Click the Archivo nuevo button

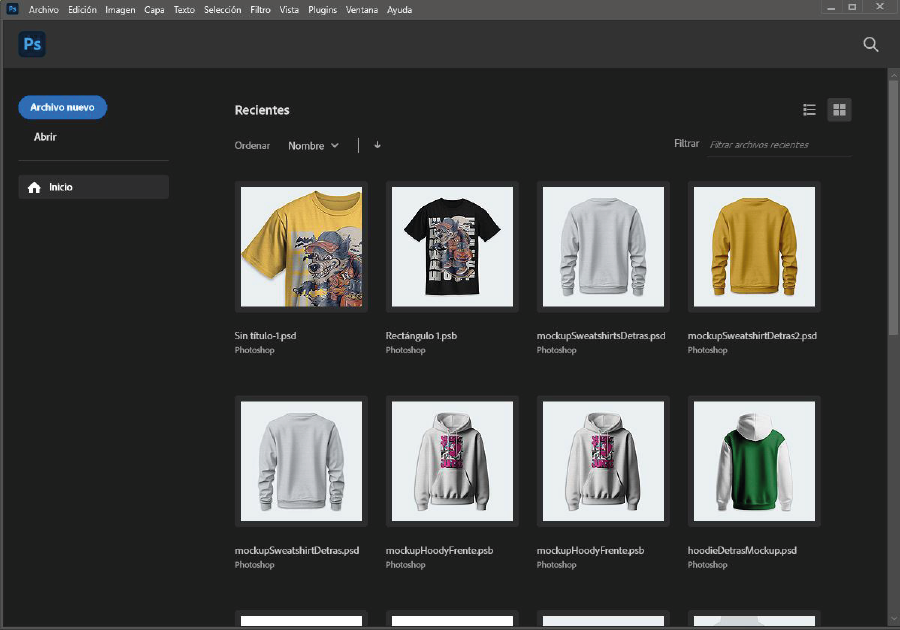63,107
